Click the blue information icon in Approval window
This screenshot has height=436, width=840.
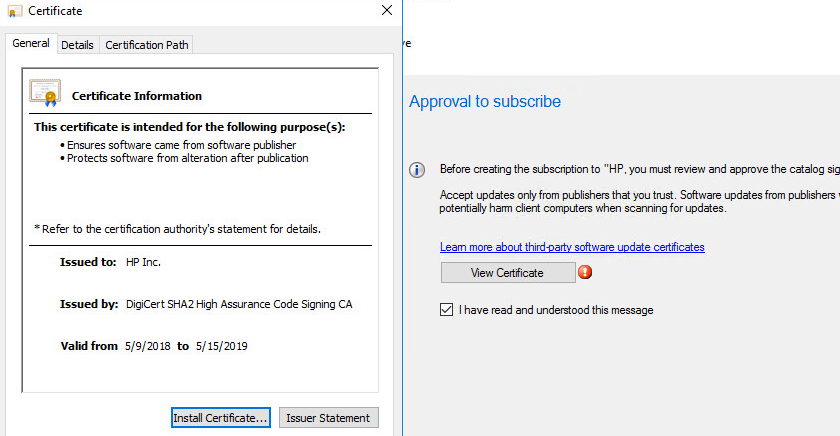click(417, 170)
